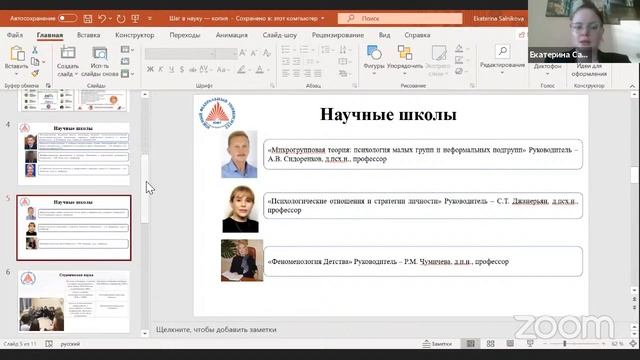
Task: Toggle Underline (Ч) formatting
Action: click(x=171, y=69)
